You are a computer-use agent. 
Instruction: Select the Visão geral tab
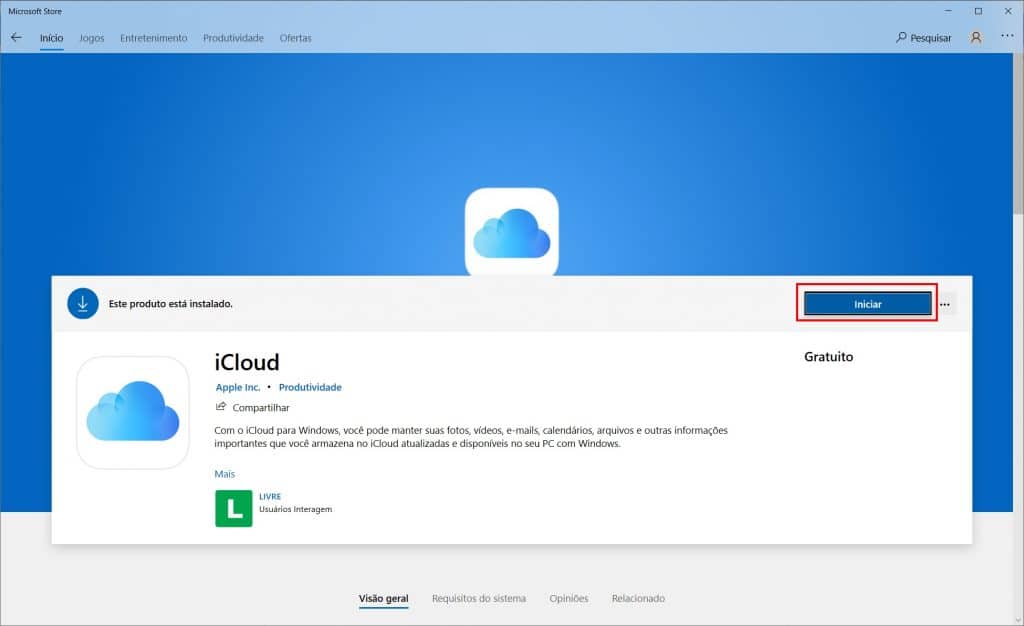coord(383,599)
